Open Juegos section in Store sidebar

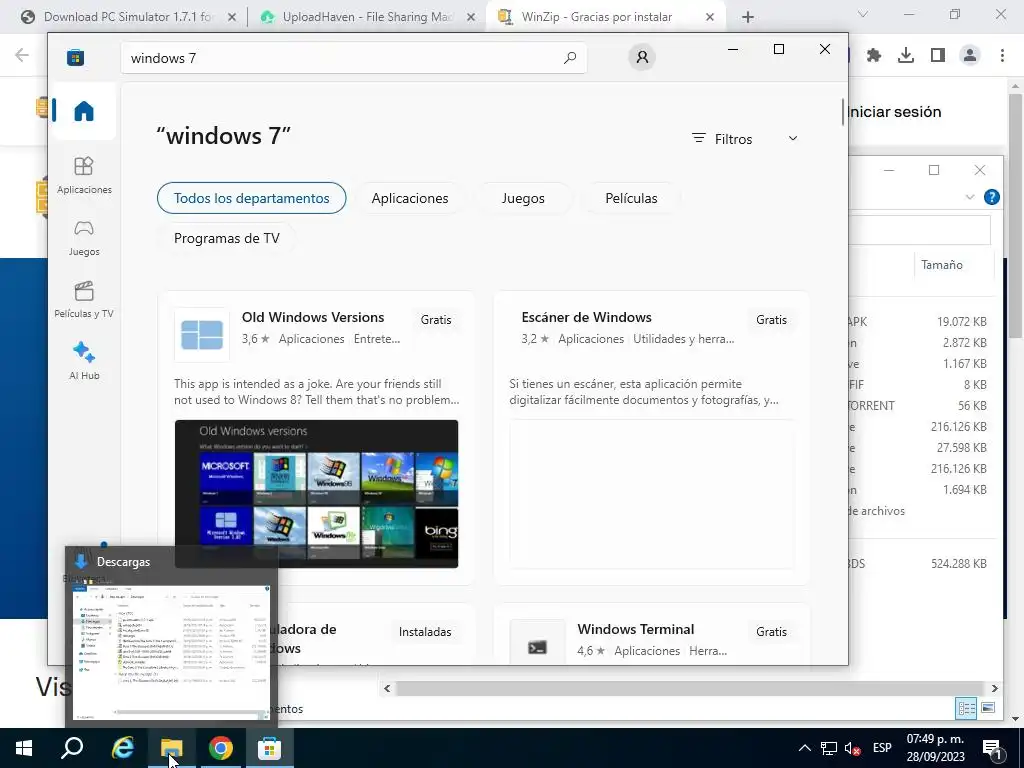[x=84, y=238]
